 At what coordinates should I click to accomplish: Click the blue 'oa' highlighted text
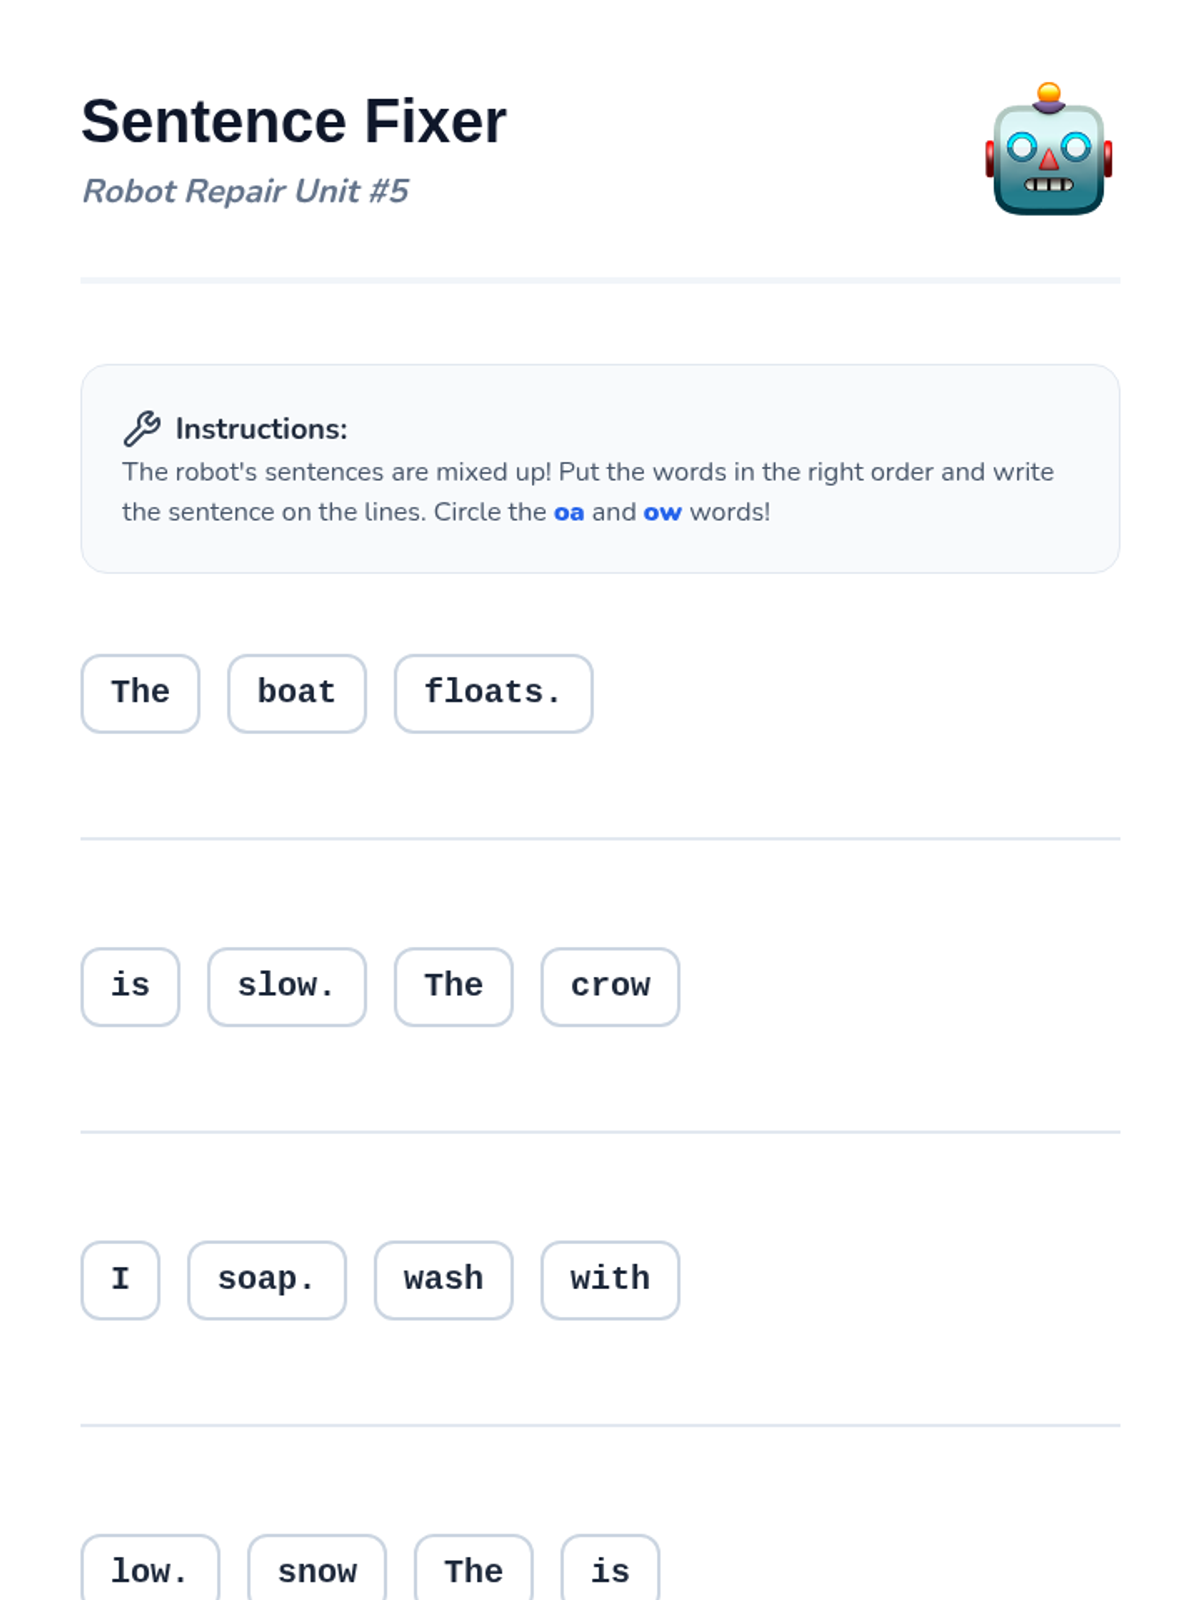coord(568,512)
